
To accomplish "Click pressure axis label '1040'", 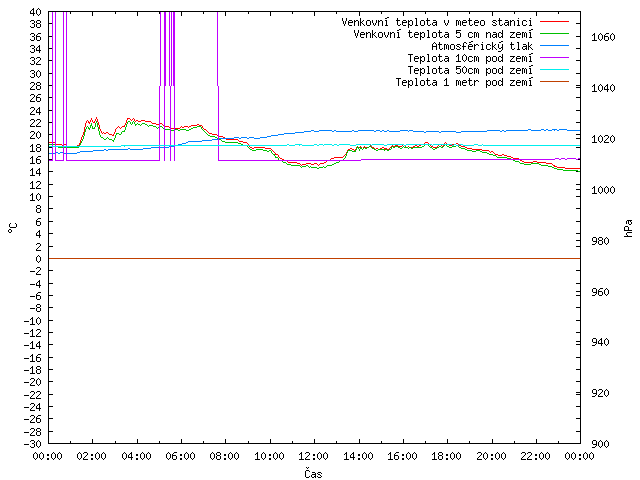I will (603, 88).
